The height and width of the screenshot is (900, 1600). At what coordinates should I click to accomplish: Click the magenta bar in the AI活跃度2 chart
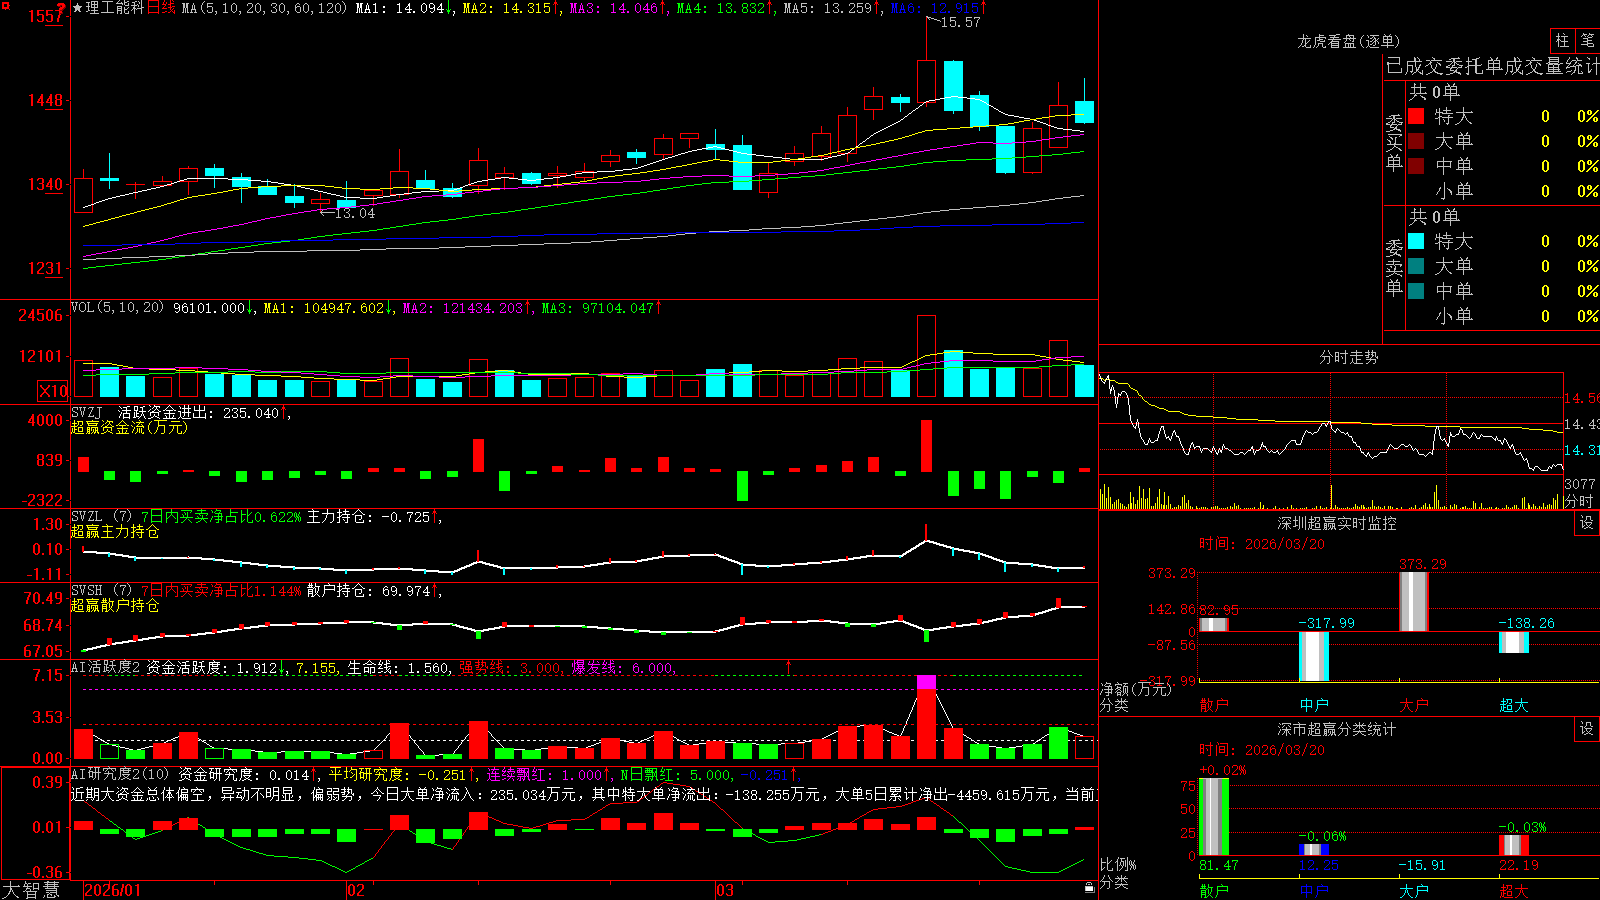926,683
